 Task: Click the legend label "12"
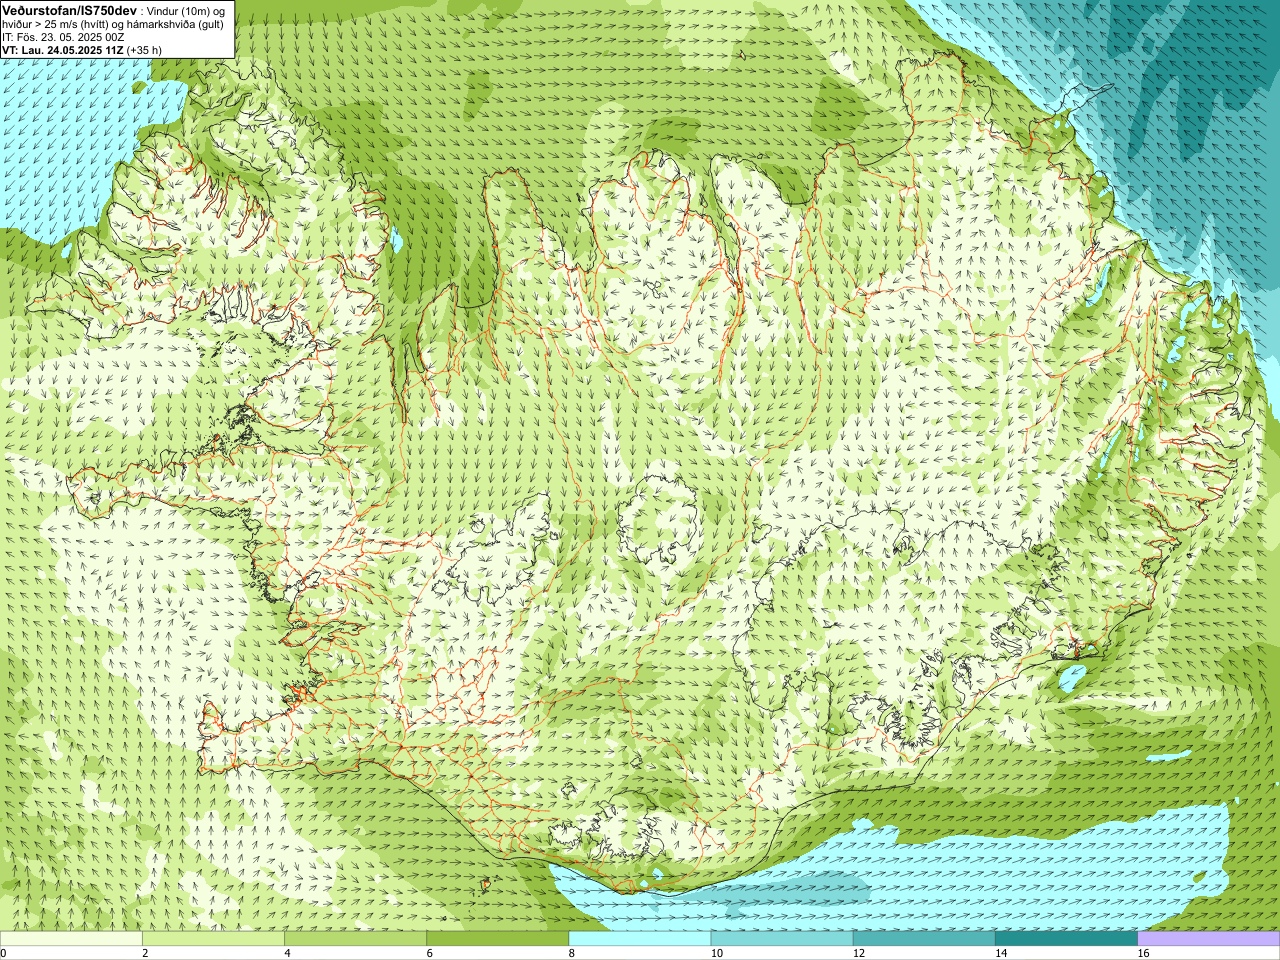coord(858,953)
